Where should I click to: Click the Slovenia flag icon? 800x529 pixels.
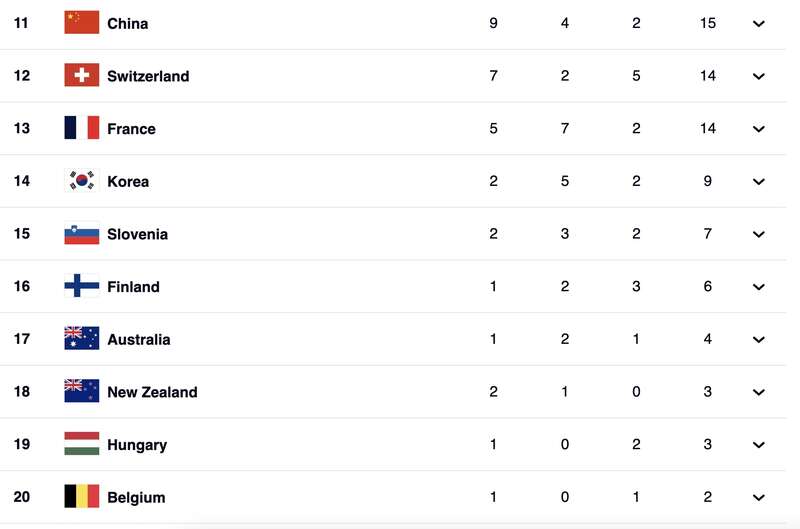click(x=81, y=234)
